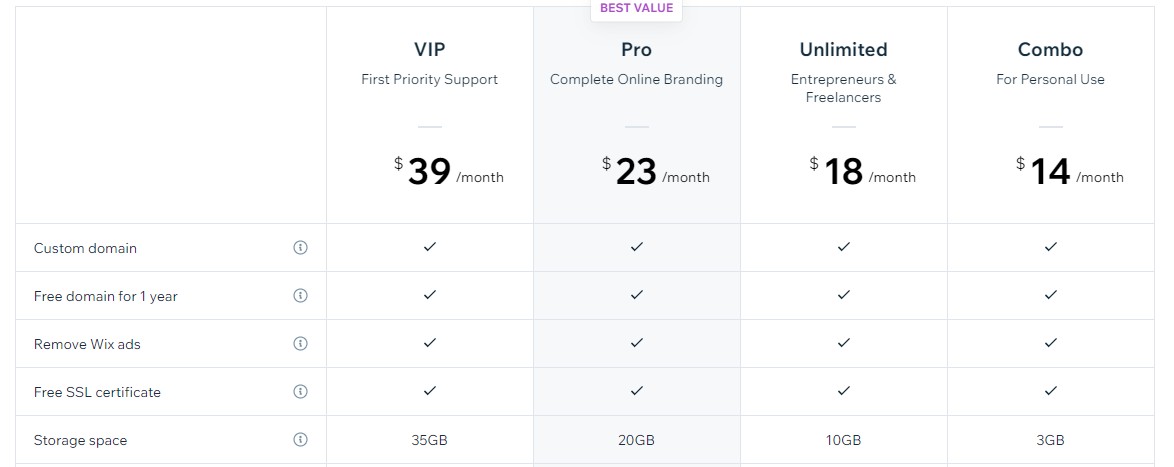Click Pro checkmark for Remove Wix ads
The height and width of the screenshot is (467, 1174).
636,342
